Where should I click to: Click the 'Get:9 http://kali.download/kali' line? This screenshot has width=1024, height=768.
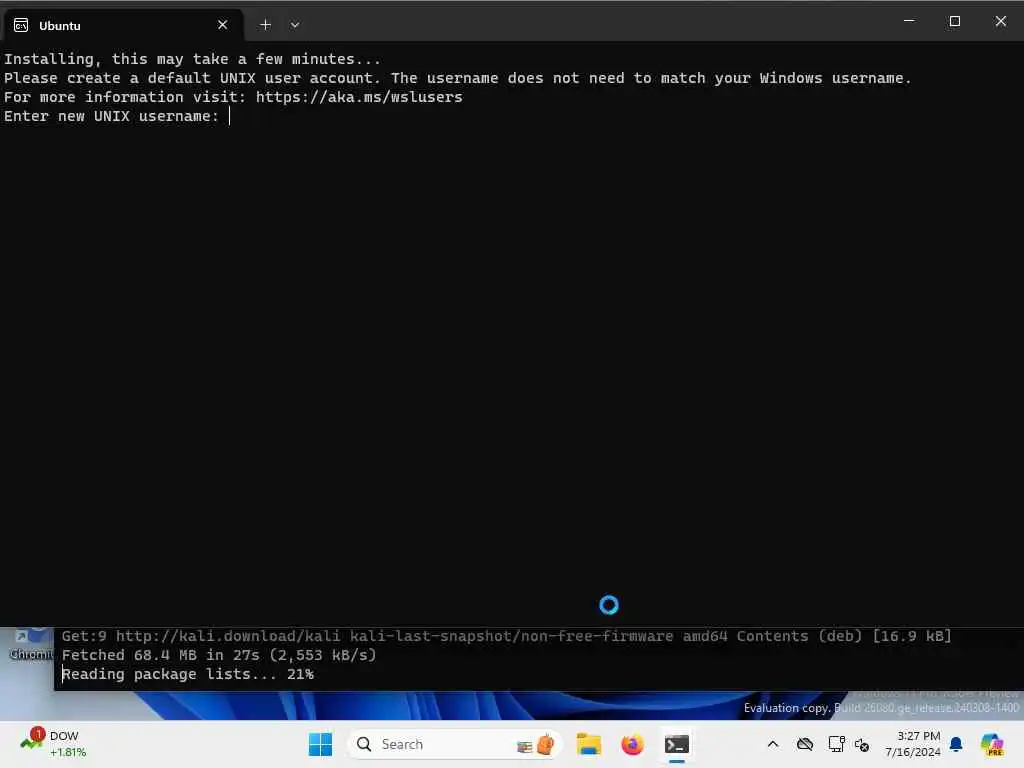(506, 636)
